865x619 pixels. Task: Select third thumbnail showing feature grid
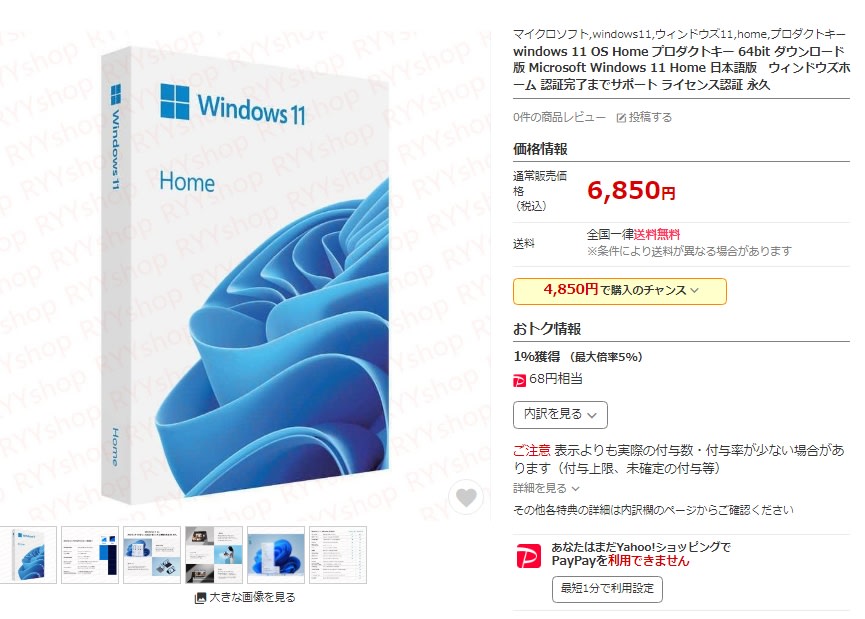pos(152,554)
